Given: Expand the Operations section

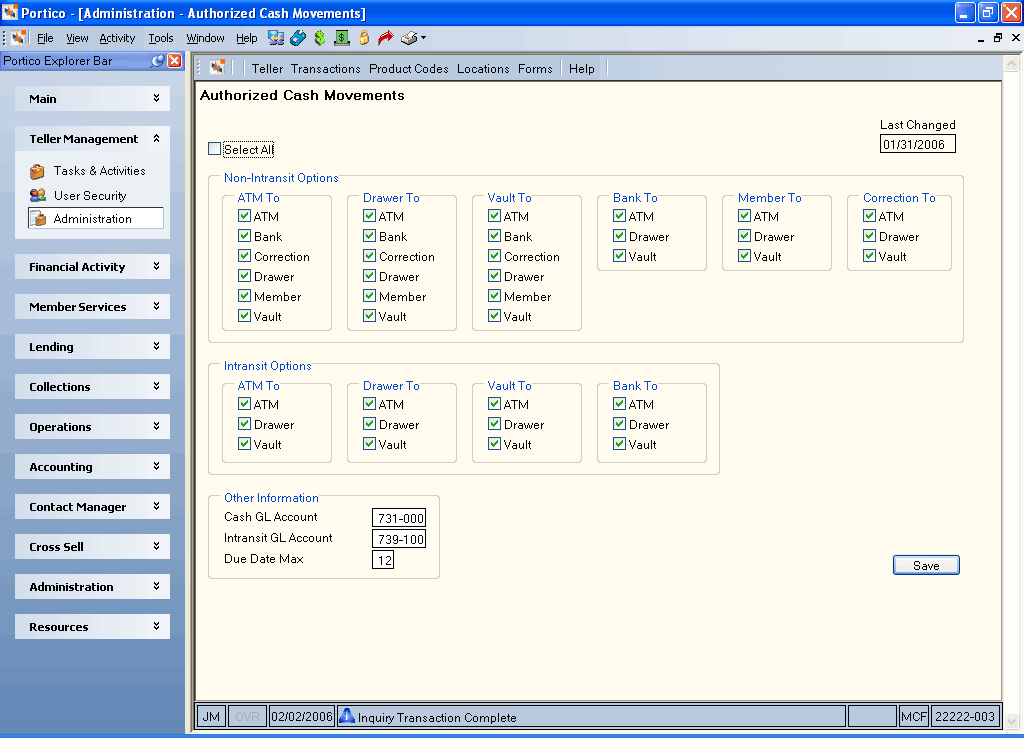Looking at the screenshot, I should pos(157,426).
